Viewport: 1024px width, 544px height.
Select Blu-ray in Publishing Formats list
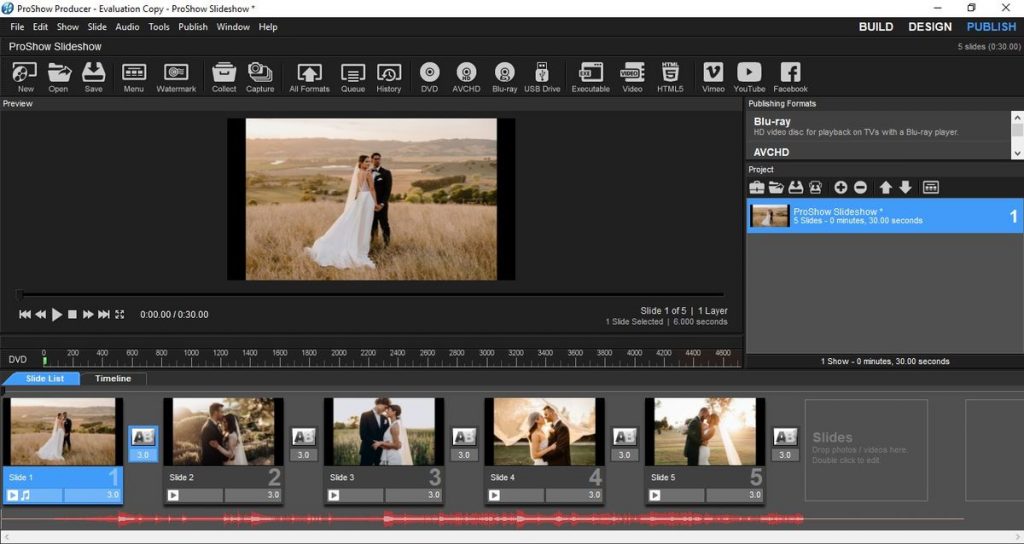[878, 126]
